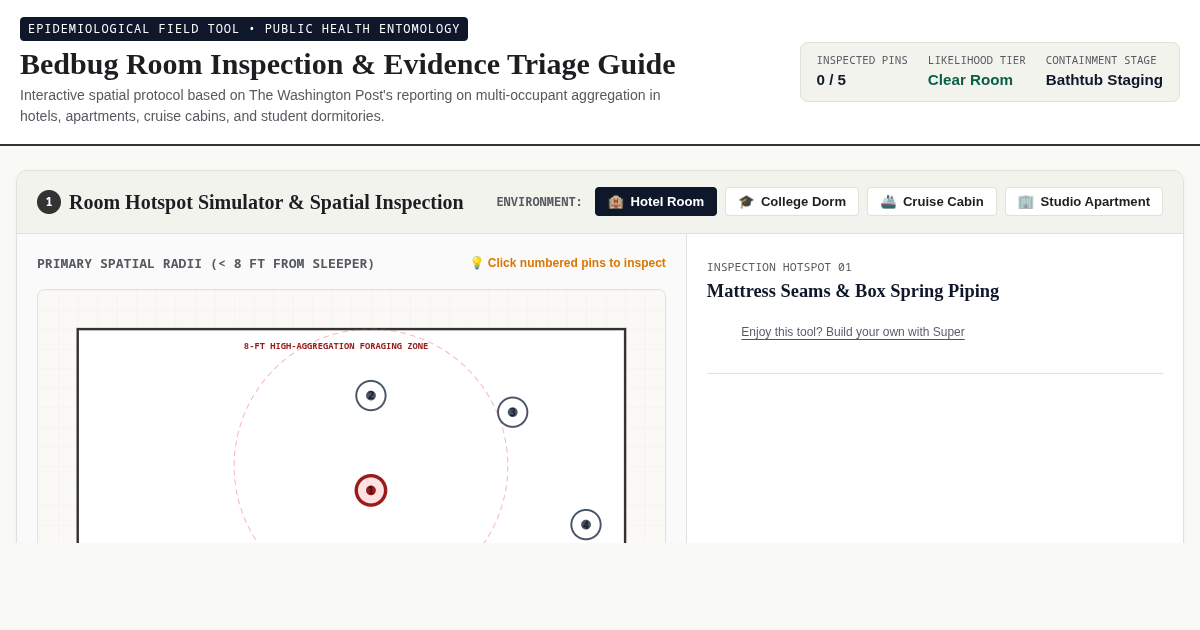Click the '8-FT HIGH-AGGREGATION FORAGING ZONE' label
Image resolution: width=1200 pixels, height=630 pixels.
click(x=336, y=347)
